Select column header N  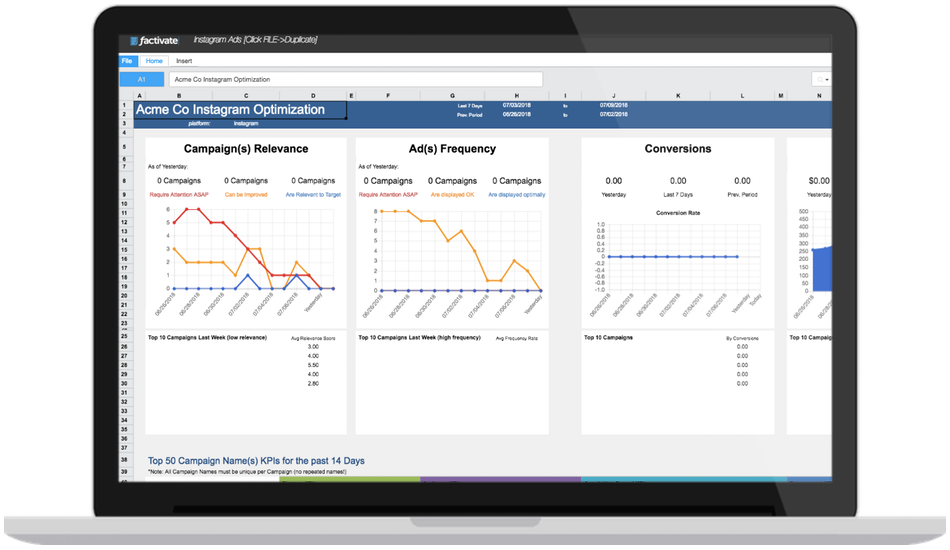tap(819, 96)
